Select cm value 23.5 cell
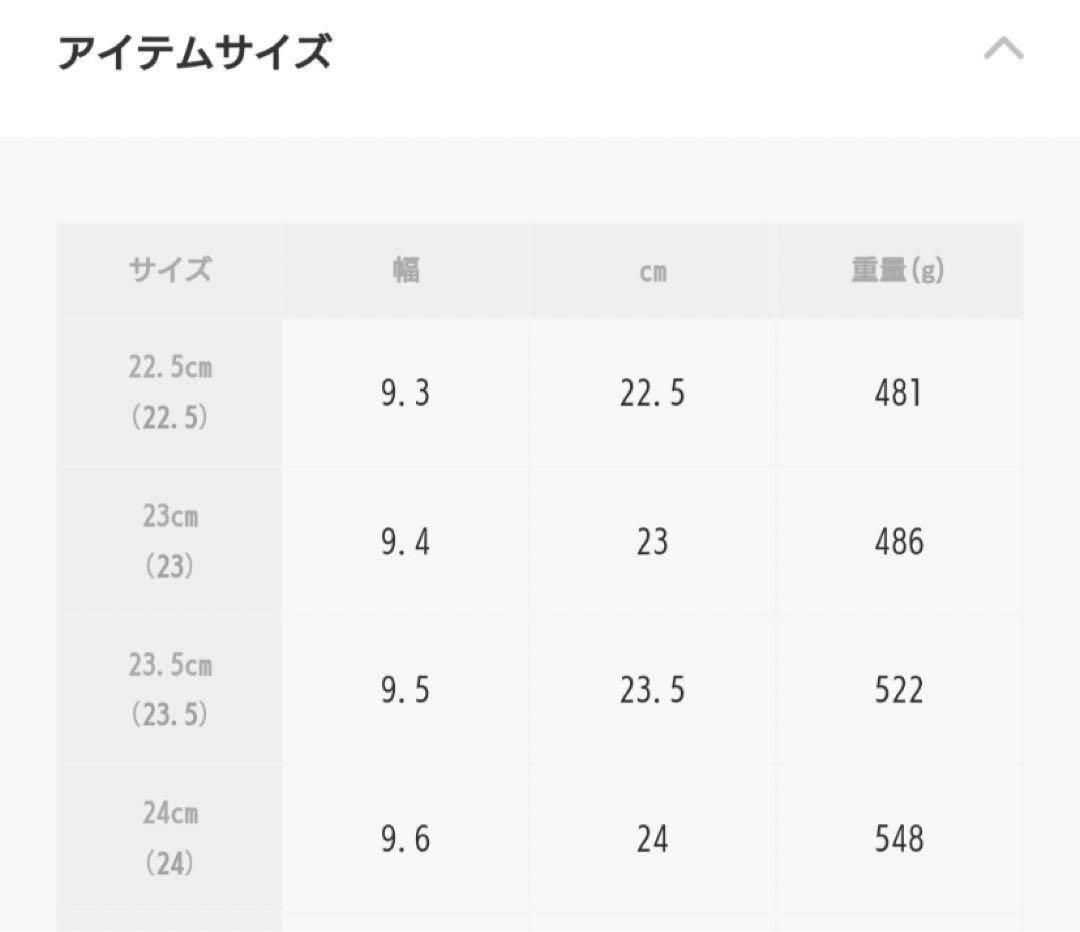The image size is (1080, 932). 652,690
